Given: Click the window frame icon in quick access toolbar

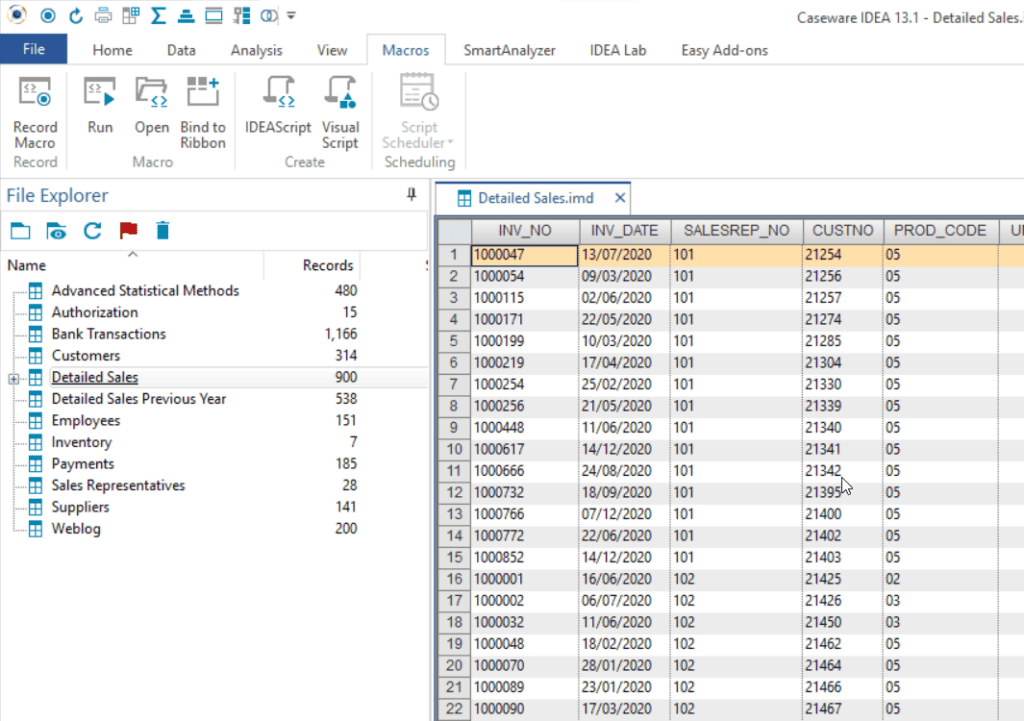Looking at the screenshot, I should coord(214,16).
